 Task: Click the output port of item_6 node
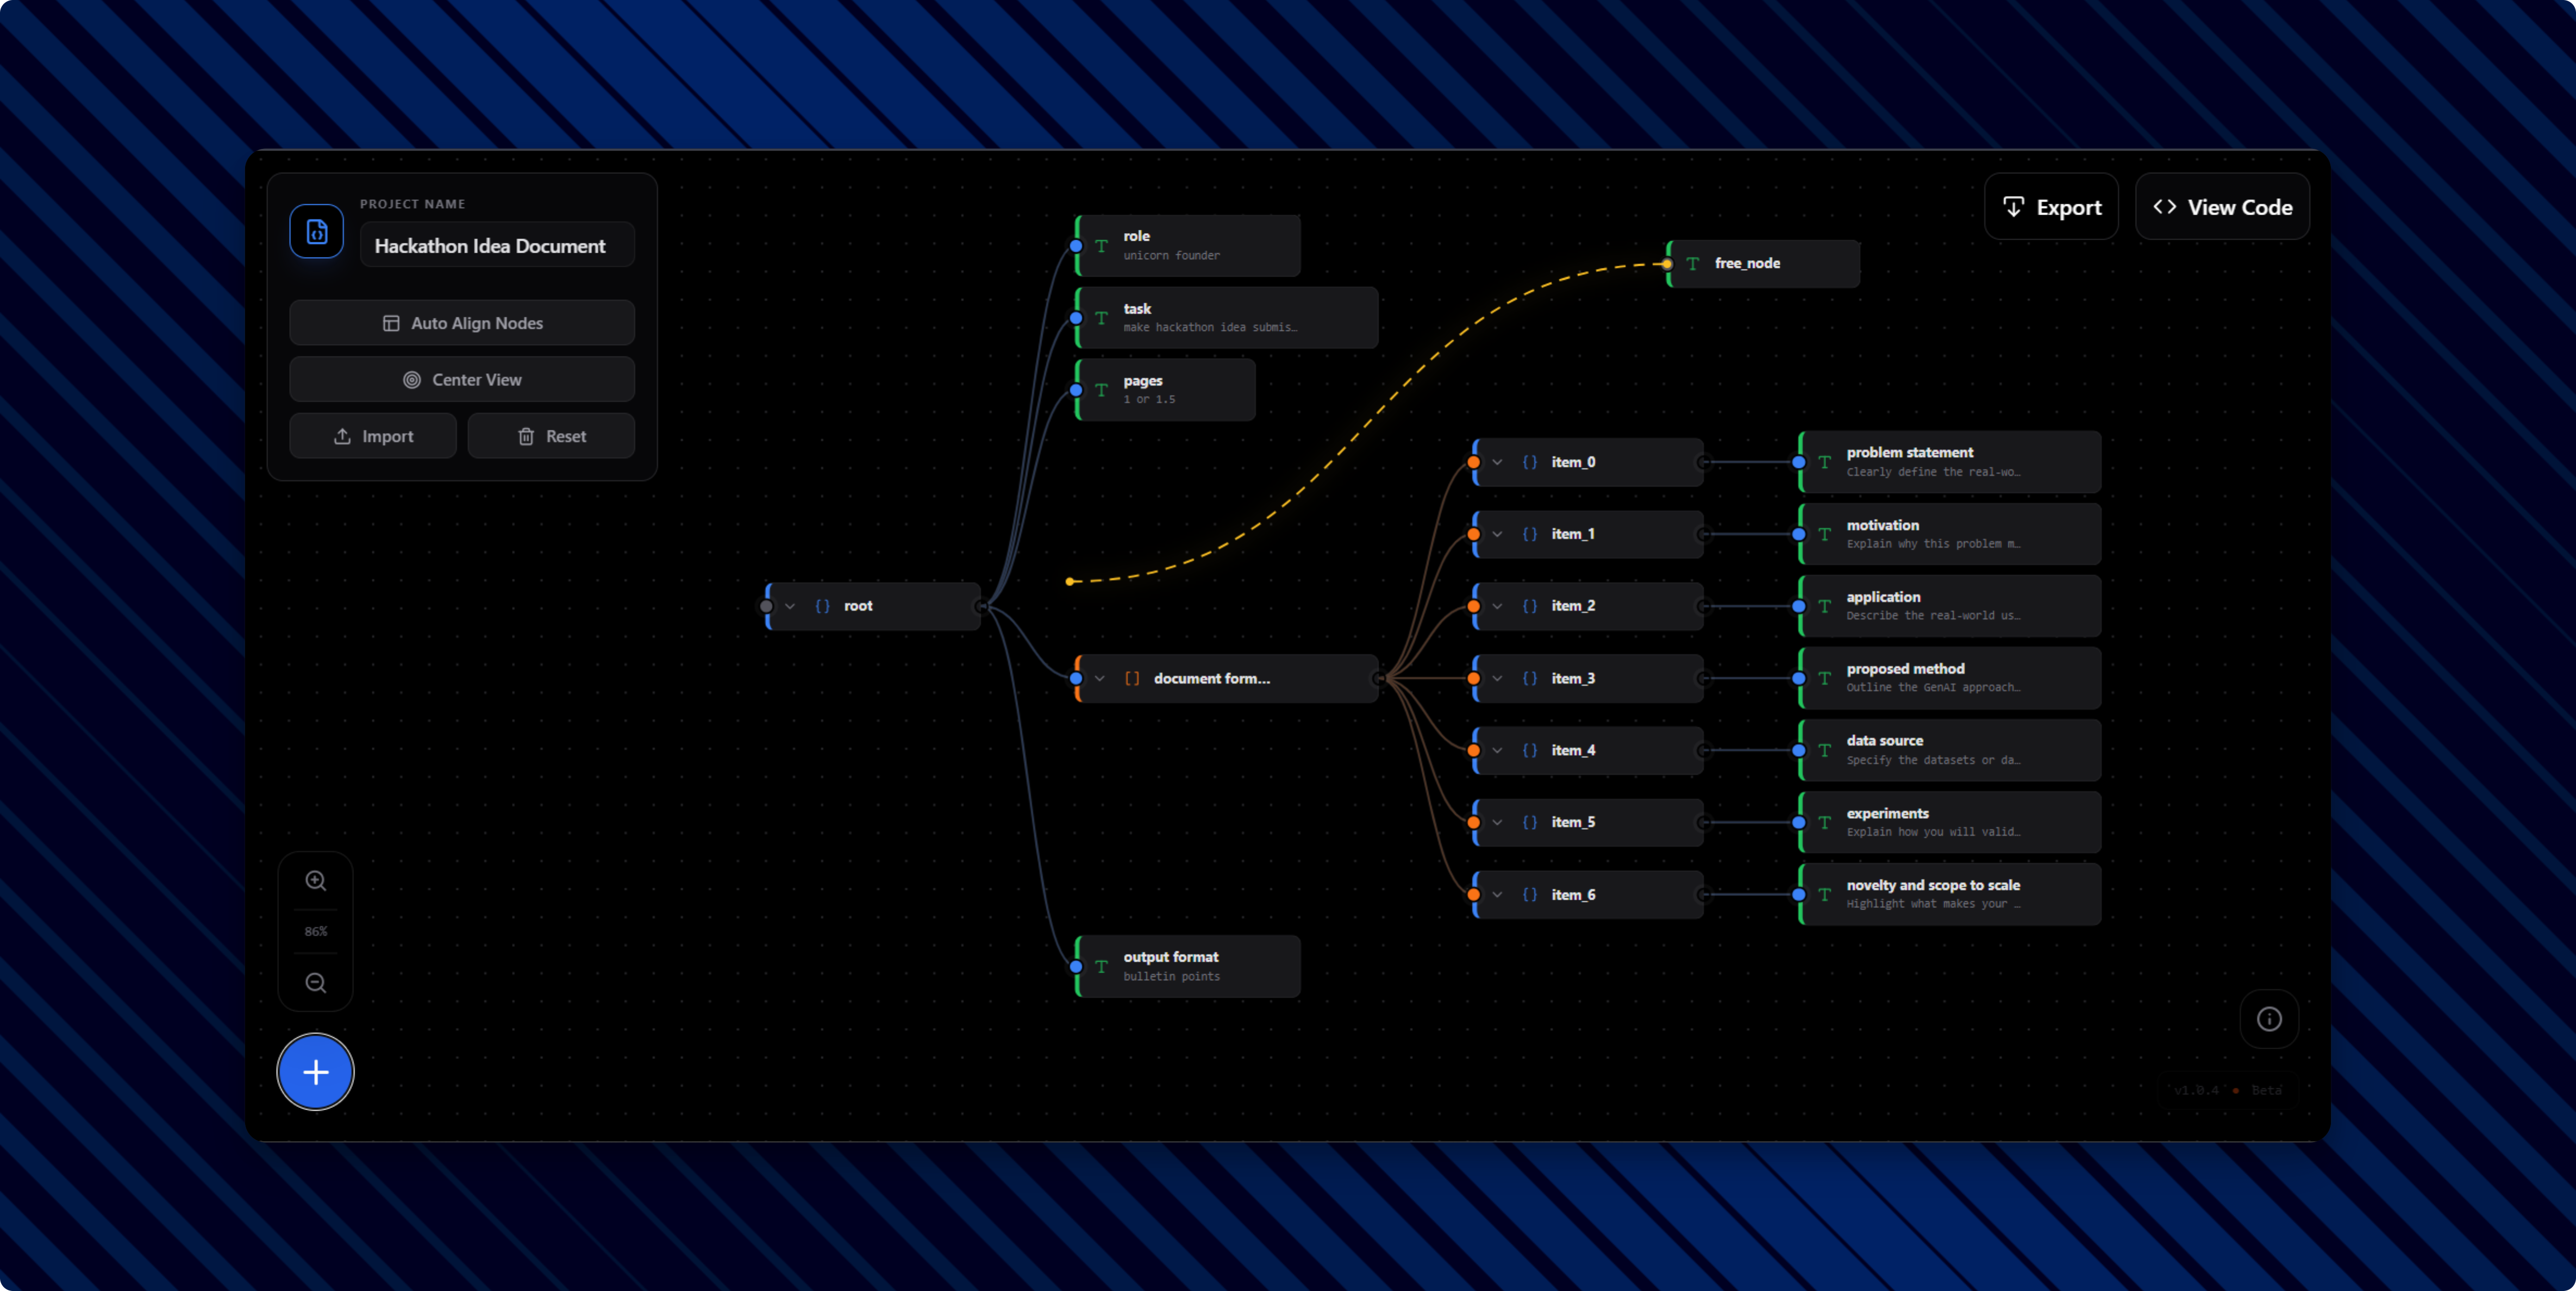(1703, 894)
